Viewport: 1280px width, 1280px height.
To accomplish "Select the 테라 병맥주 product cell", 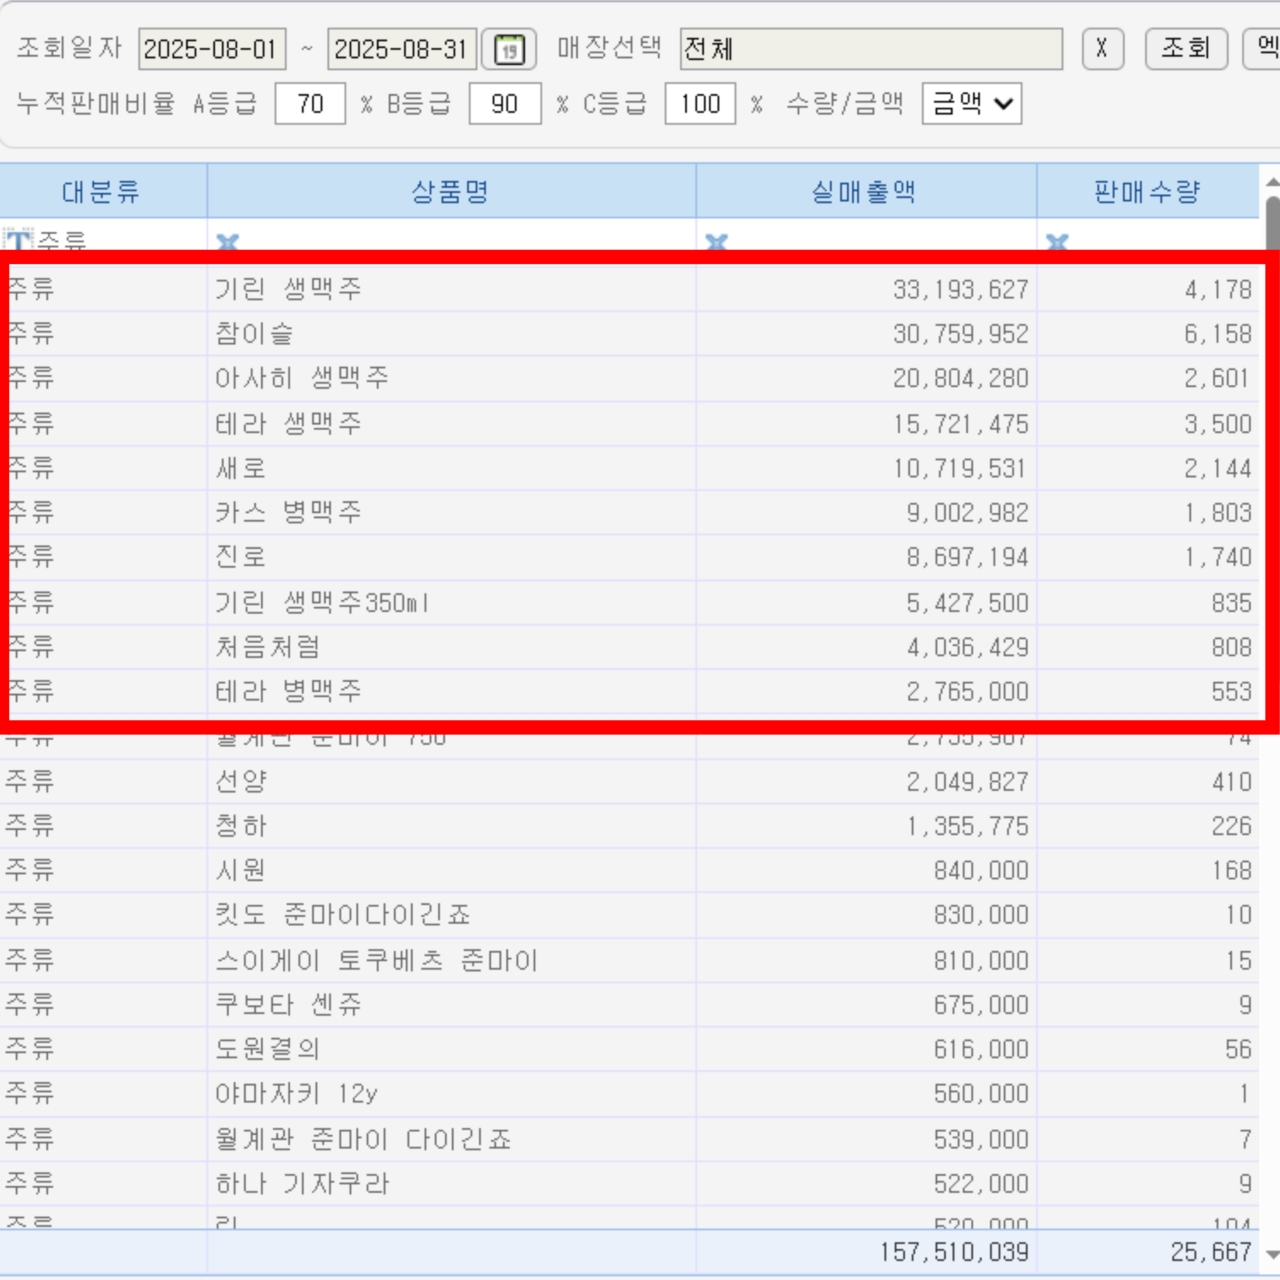I will pos(451,691).
